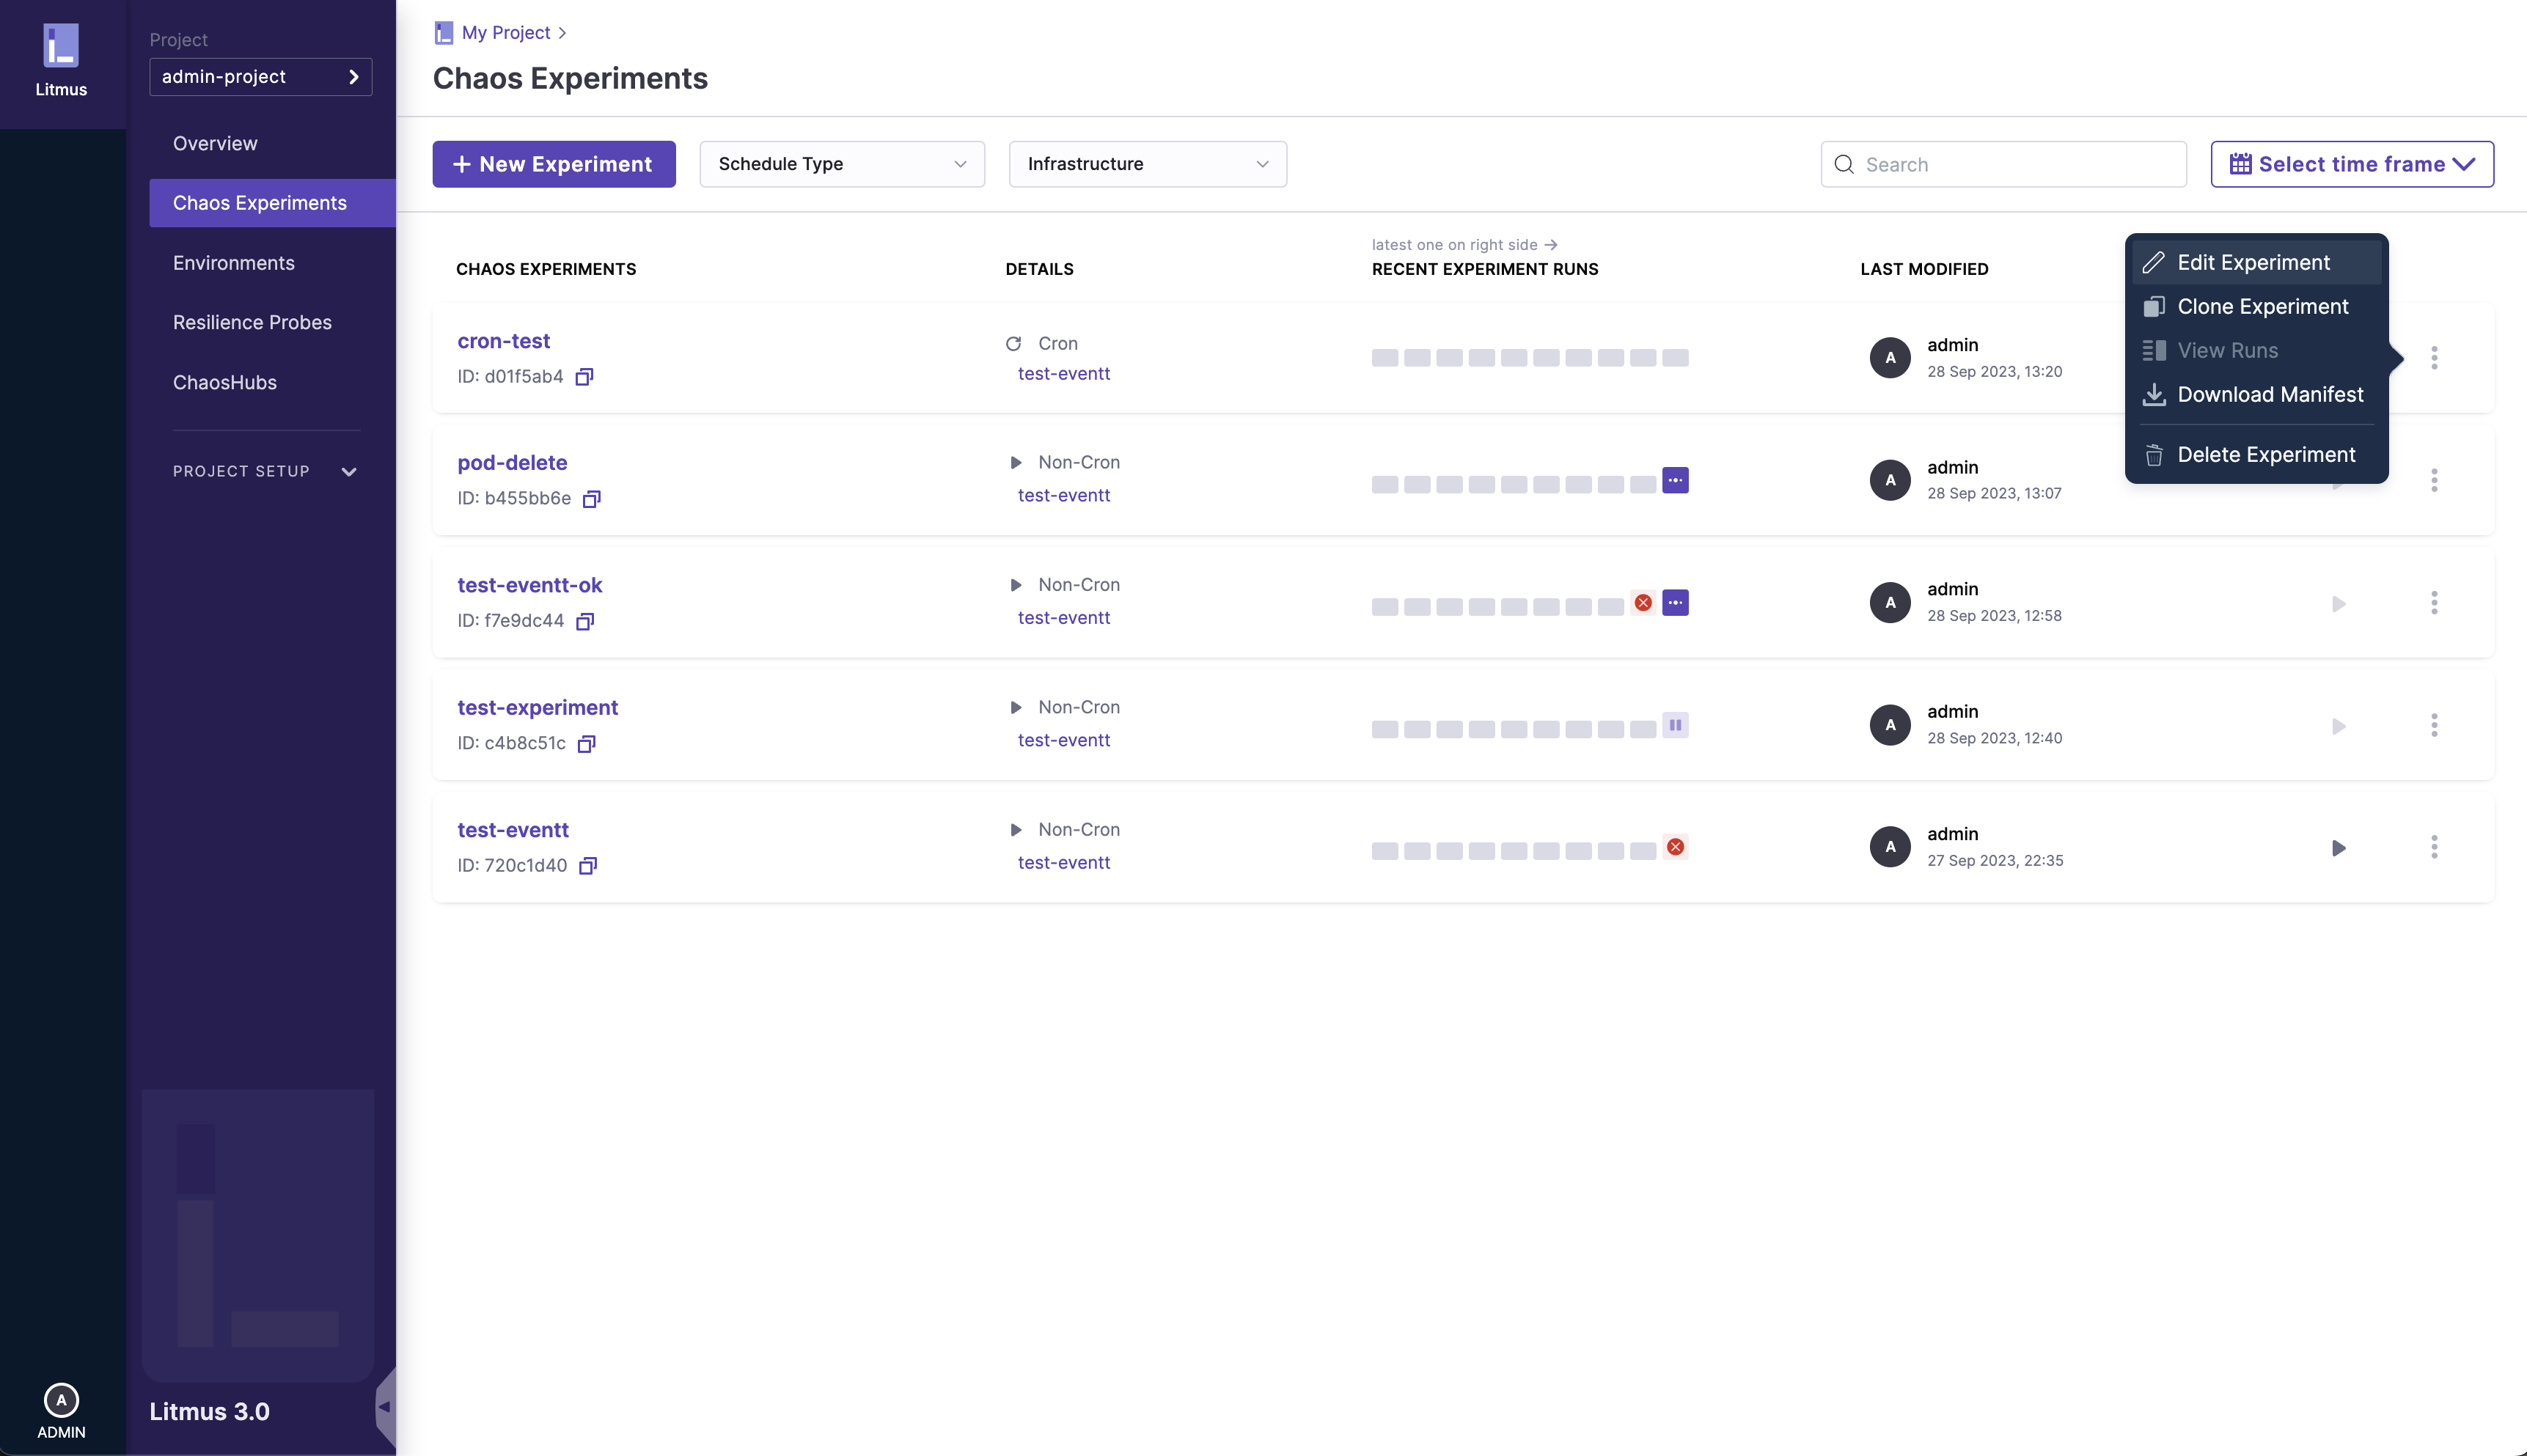
Task: Click the paused run status of test-experiment
Action: (1675, 725)
